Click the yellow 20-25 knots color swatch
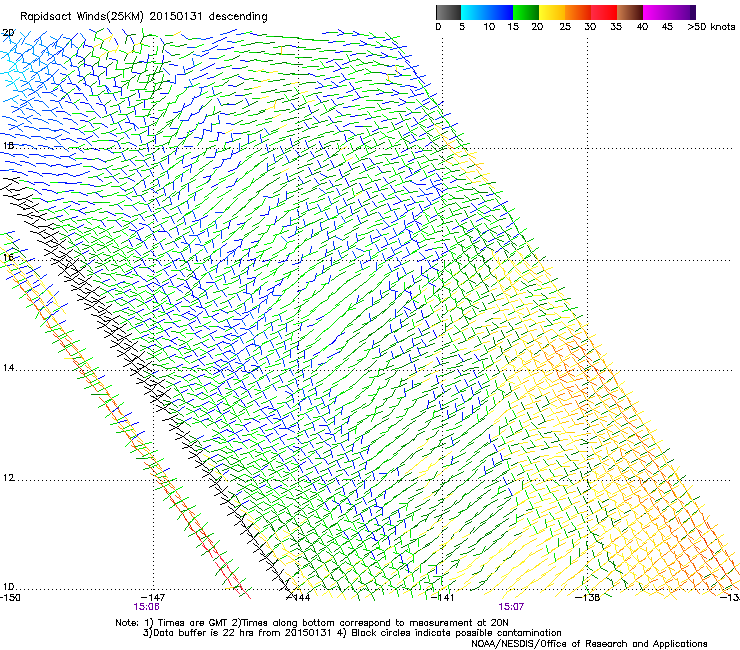740x650 pixels. pos(552,12)
